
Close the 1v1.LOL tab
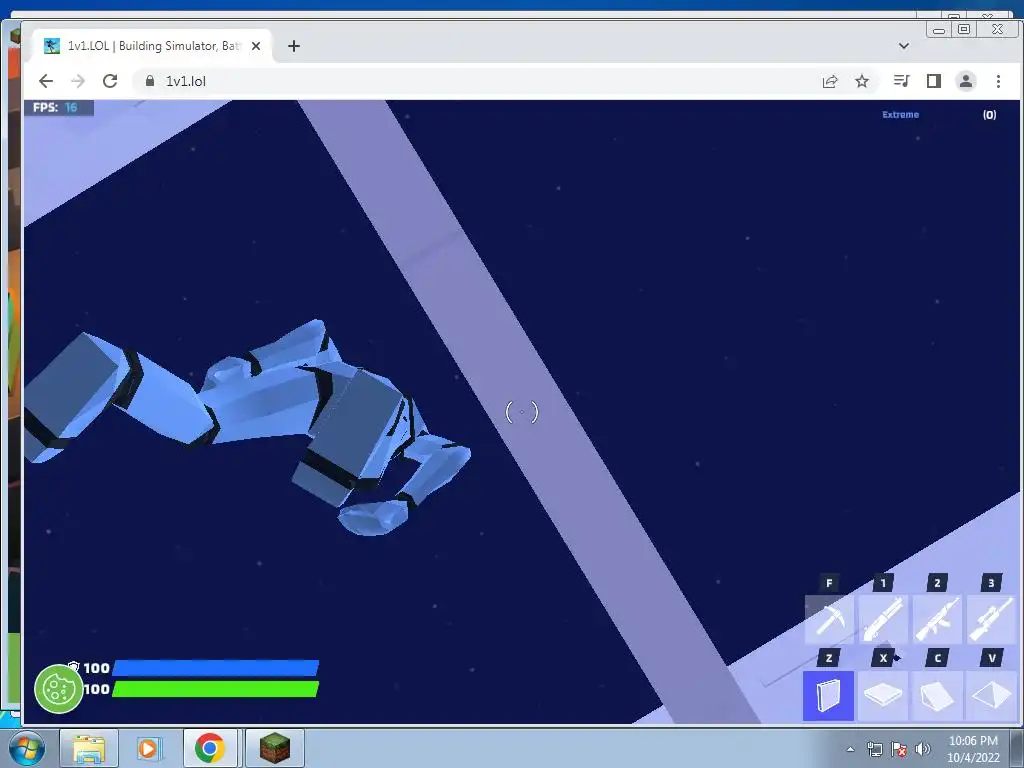tap(256, 46)
